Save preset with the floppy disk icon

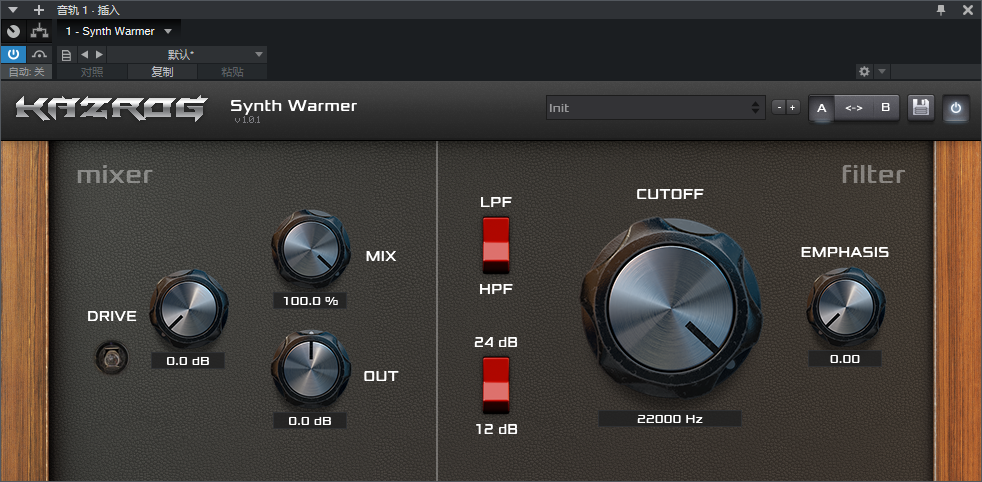(921, 108)
